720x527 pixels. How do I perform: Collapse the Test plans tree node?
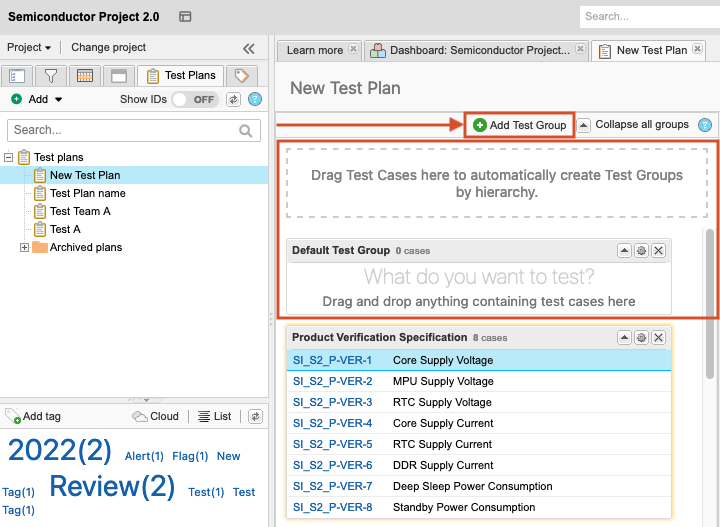coord(9,158)
